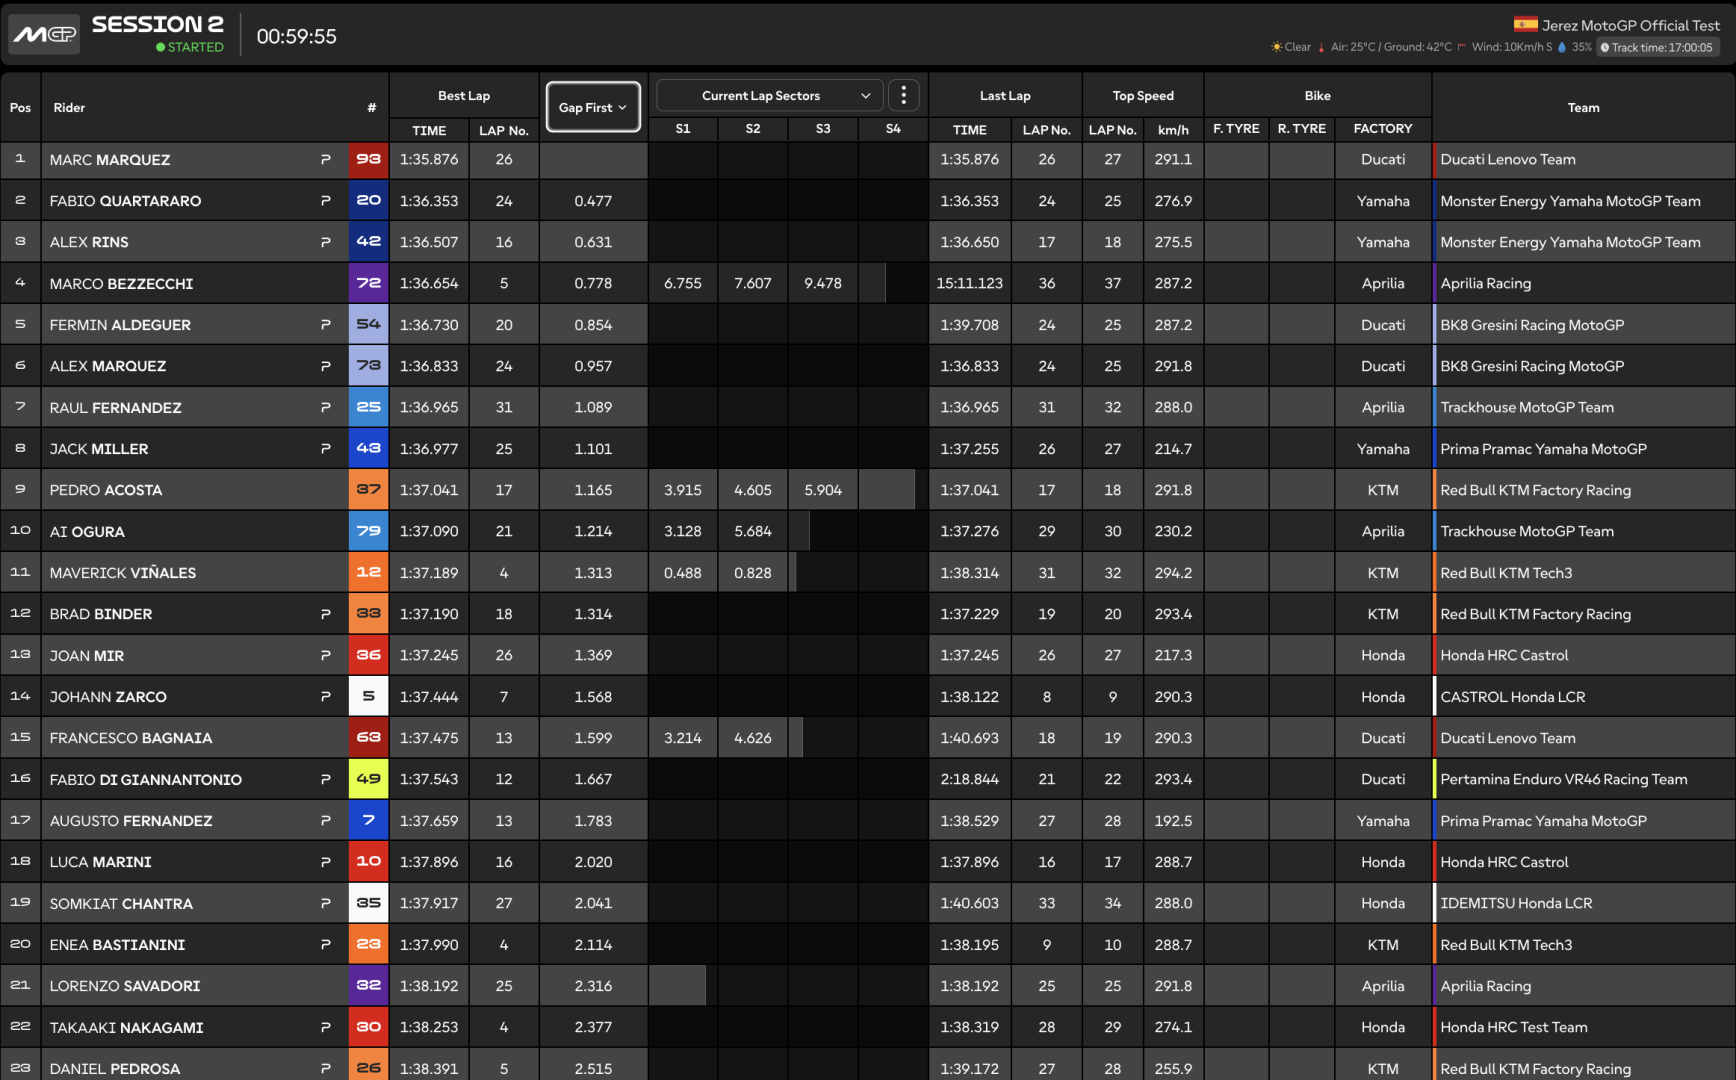Click Bezzecchi S1 sector time 6.755
The height and width of the screenshot is (1080, 1736).
click(683, 284)
